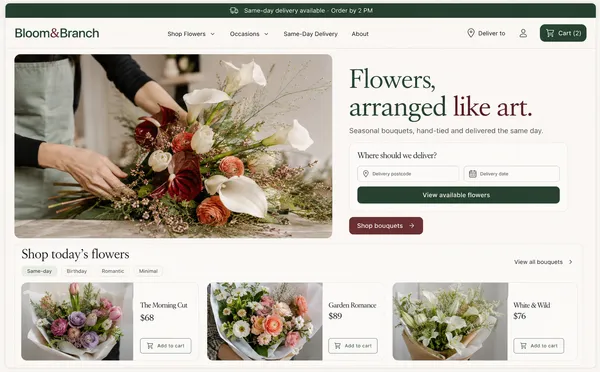
Task: Click the shopping cart icon in Cart button
Action: 550,33
